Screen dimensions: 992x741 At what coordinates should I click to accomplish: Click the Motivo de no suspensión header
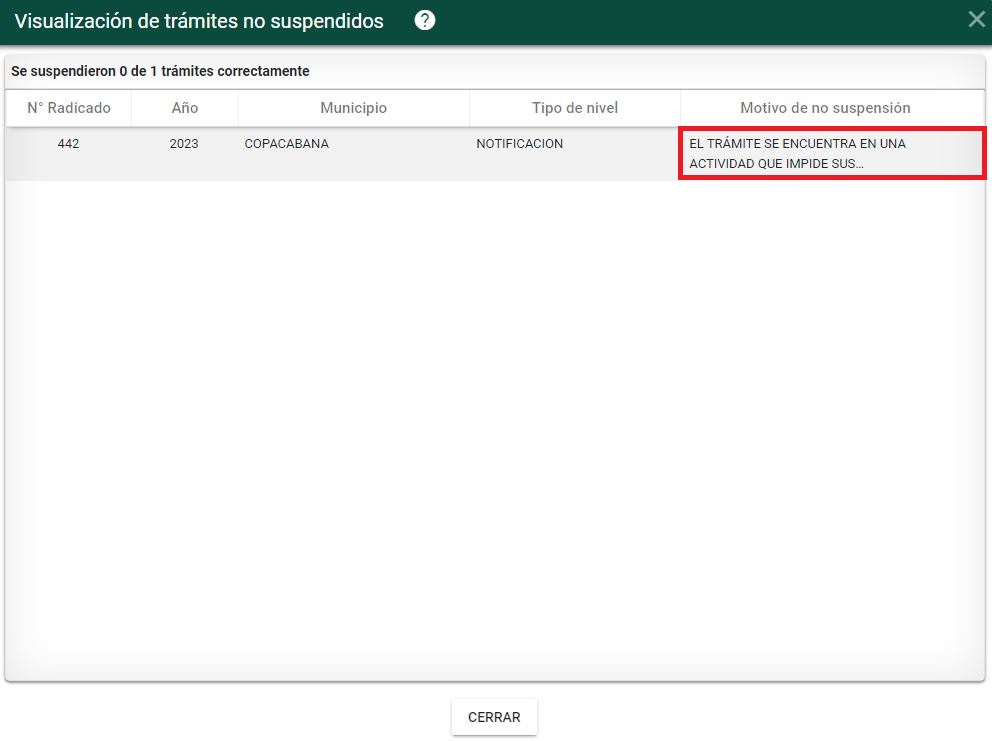click(825, 108)
